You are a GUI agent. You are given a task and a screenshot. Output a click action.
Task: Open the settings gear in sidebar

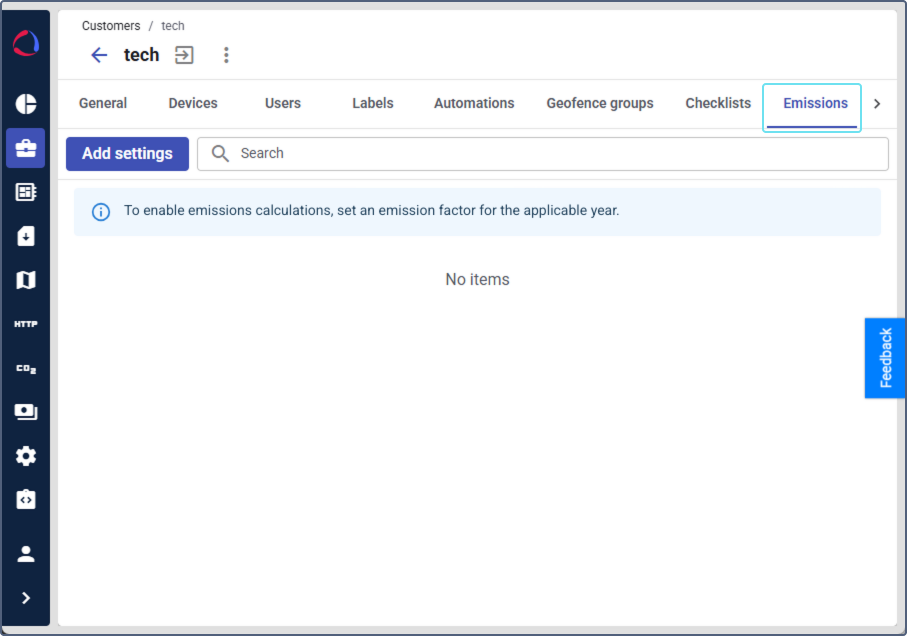26,456
